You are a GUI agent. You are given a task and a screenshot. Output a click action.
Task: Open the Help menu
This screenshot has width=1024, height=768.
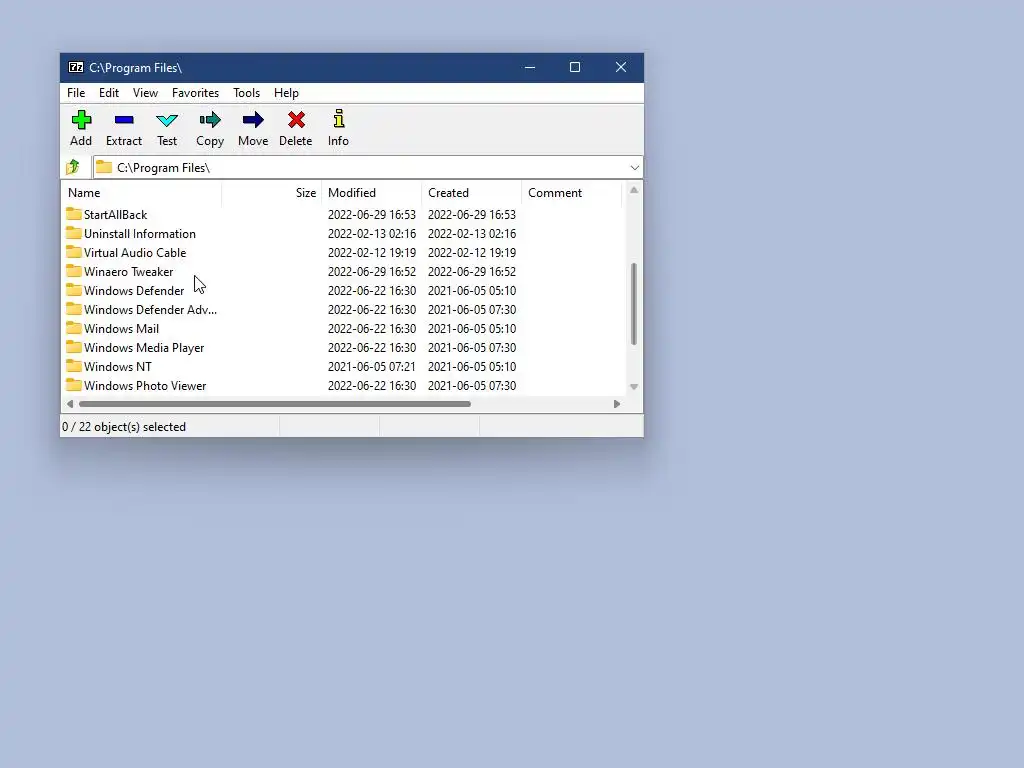[286, 93]
